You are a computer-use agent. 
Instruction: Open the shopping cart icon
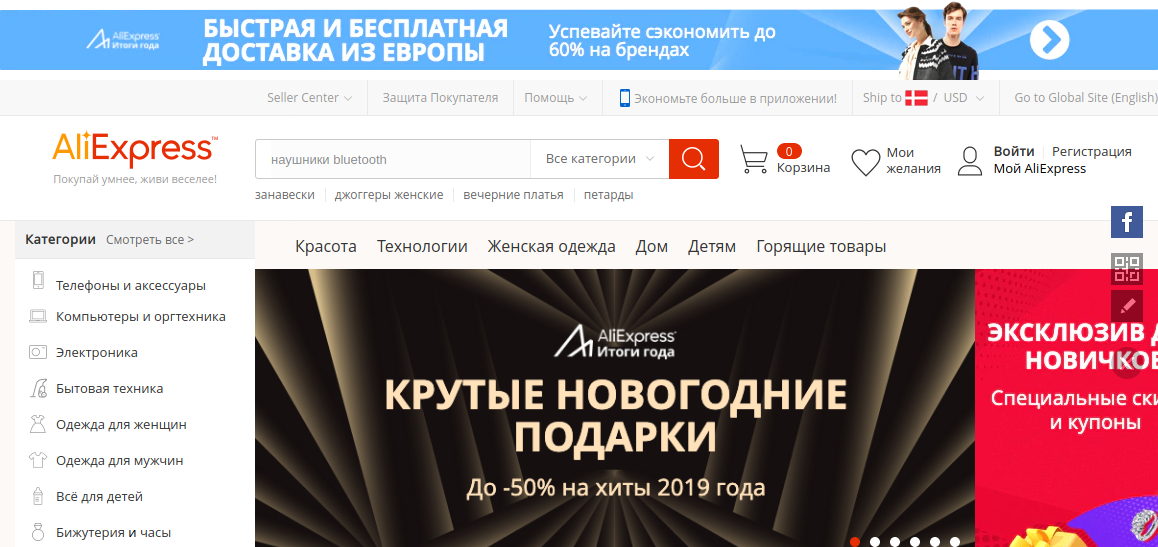coord(753,159)
